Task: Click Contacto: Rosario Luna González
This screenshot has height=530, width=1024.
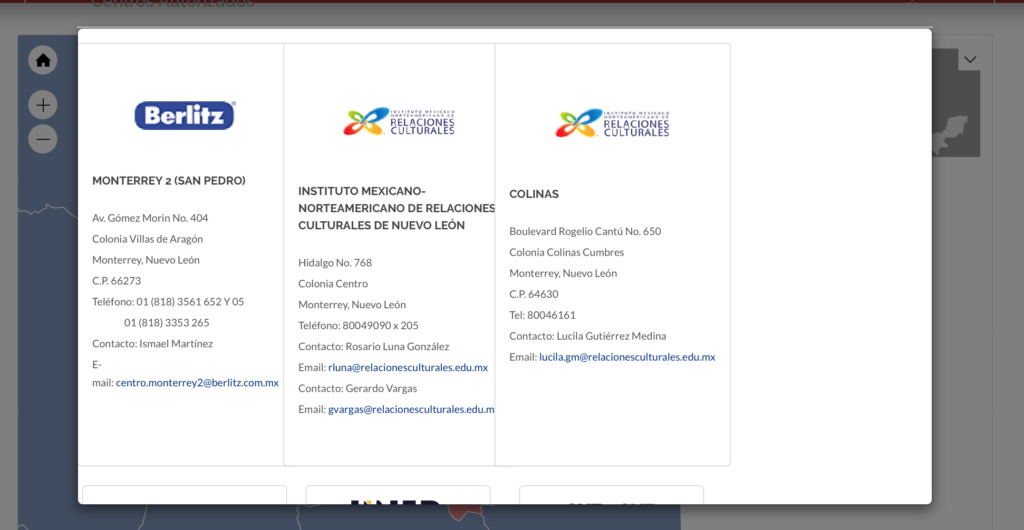Action: [374, 347]
